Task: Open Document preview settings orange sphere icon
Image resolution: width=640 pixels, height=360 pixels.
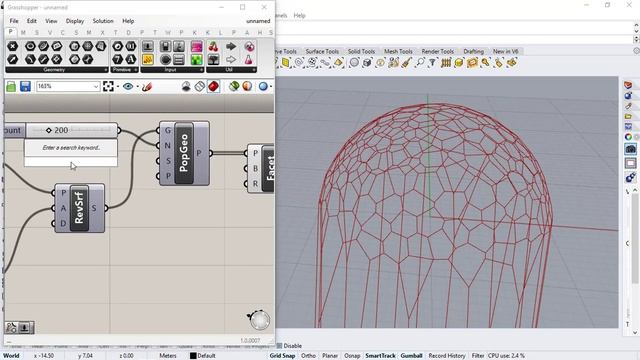Action: (247, 86)
